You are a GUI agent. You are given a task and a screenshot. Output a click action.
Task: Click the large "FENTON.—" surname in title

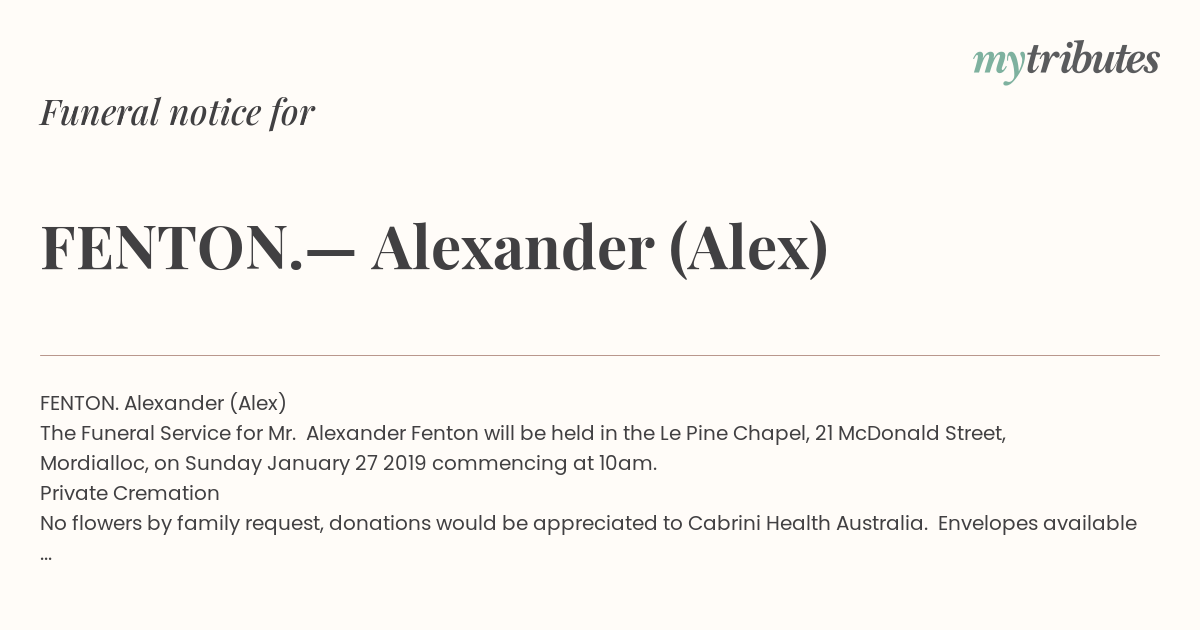click(198, 248)
